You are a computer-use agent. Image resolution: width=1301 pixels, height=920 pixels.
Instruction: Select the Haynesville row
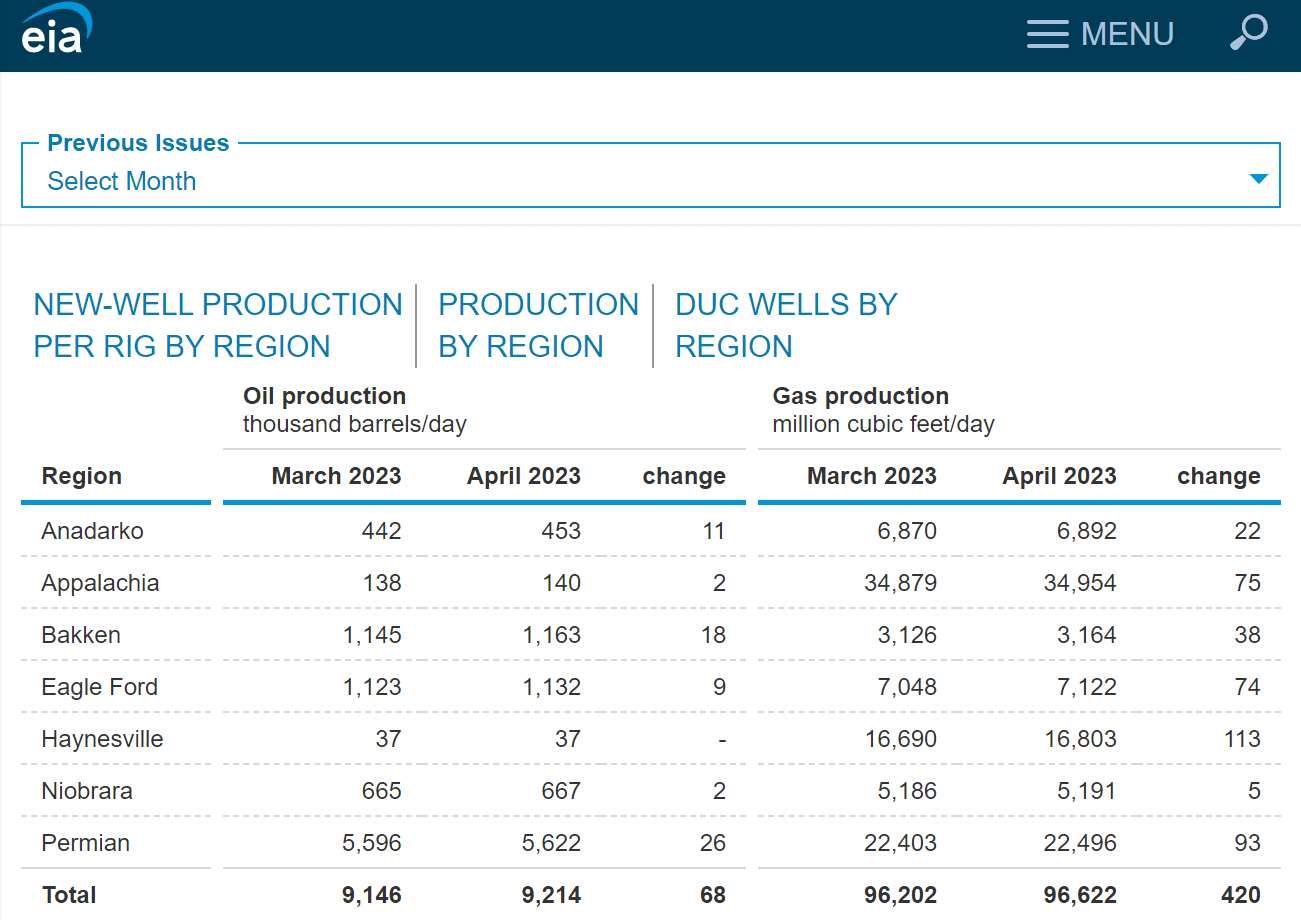pos(103,738)
